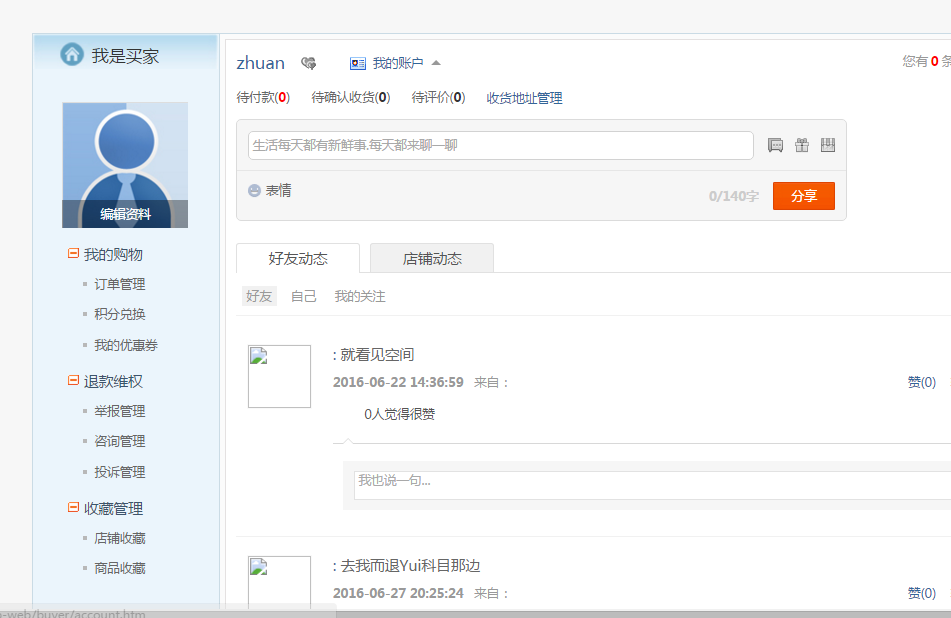Click the hearts icon beside the username zhuan
Image resolution: width=951 pixels, height=618 pixels.
(x=309, y=62)
